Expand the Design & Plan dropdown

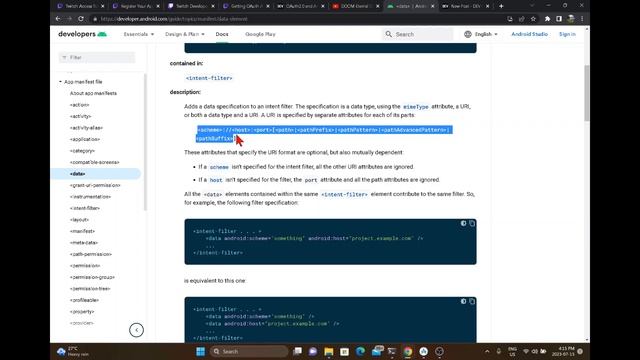(x=185, y=34)
